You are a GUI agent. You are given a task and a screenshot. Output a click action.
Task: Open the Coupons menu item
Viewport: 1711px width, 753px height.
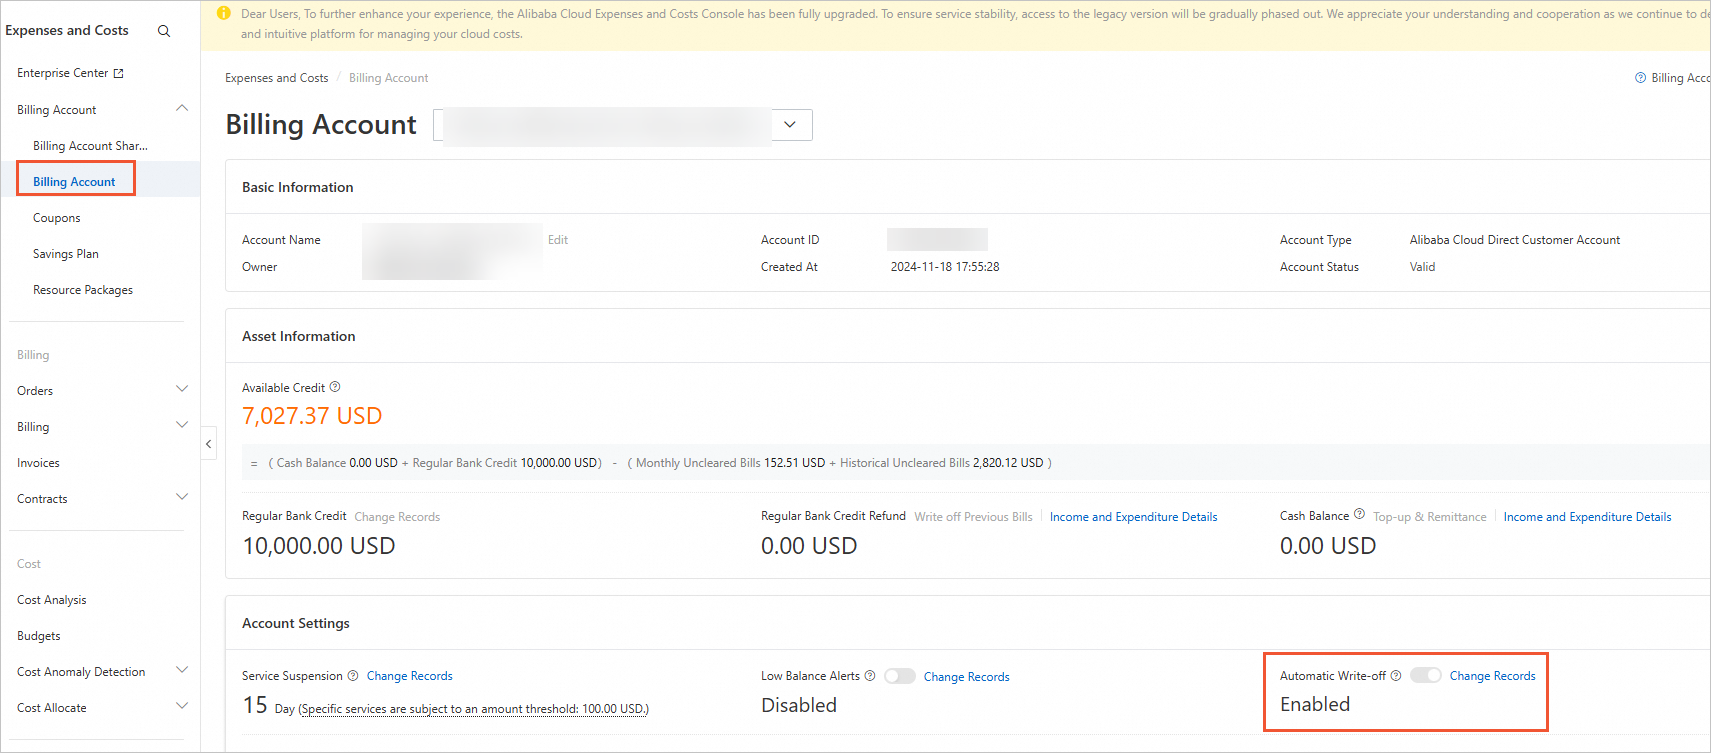click(57, 218)
